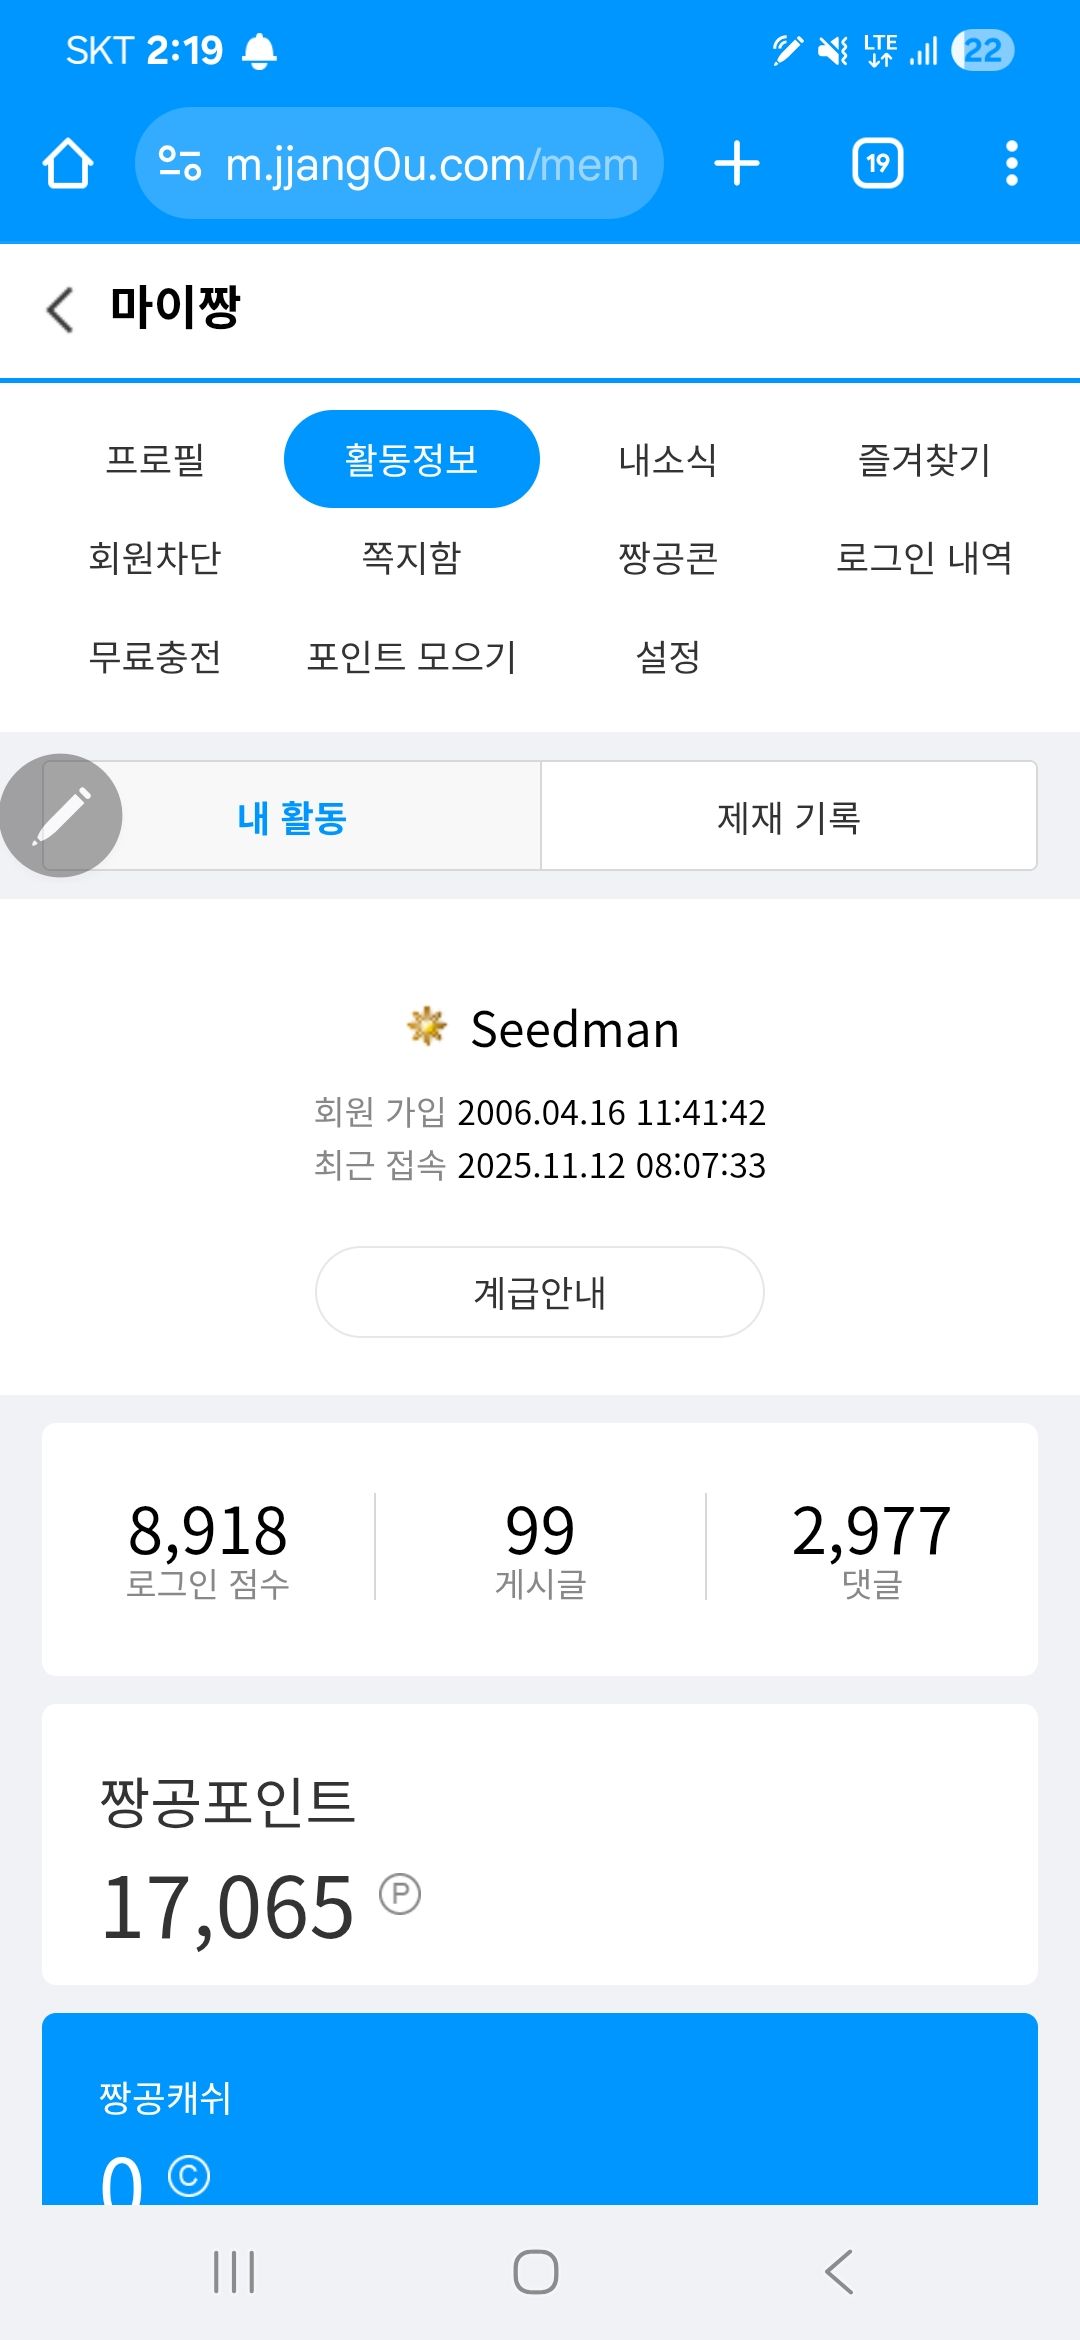1080x2340 pixels.
Task: Tap the 짱공포인트 17,065 card
Action: [539, 1844]
